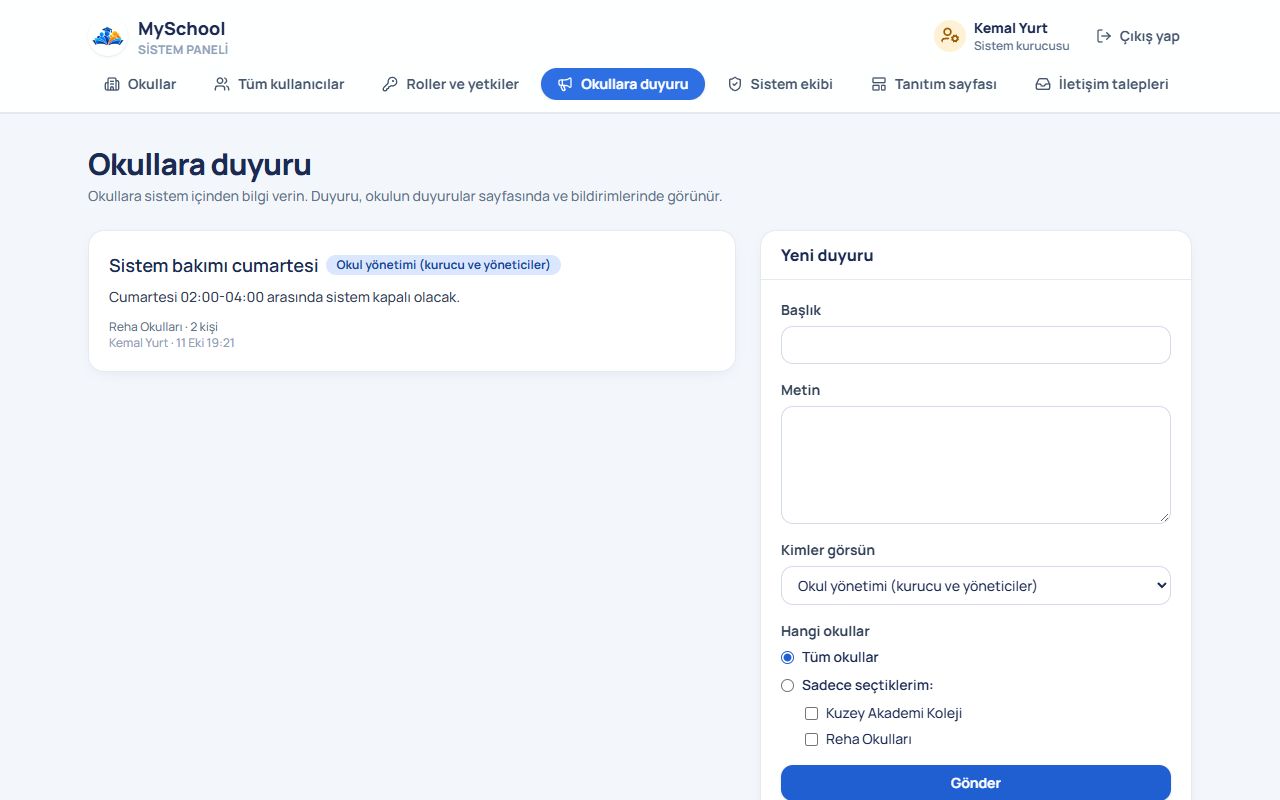Click the announcement body text about Cumartesi 02:00-04:00
The image size is (1280, 800).
point(284,297)
